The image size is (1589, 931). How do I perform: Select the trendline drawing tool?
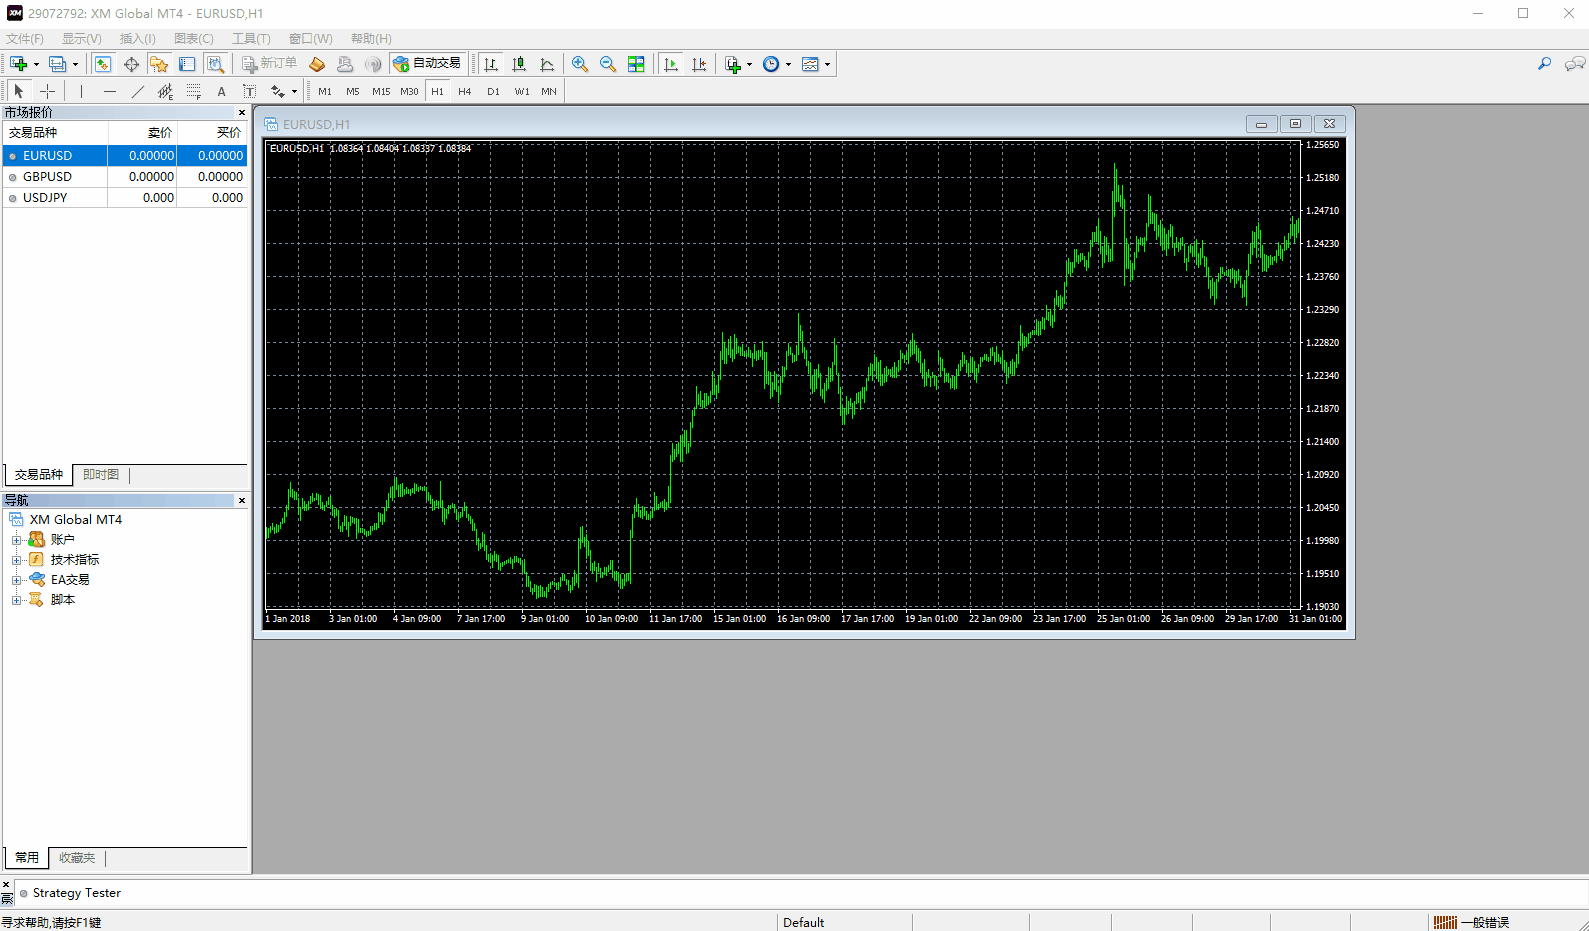[x=137, y=91]
